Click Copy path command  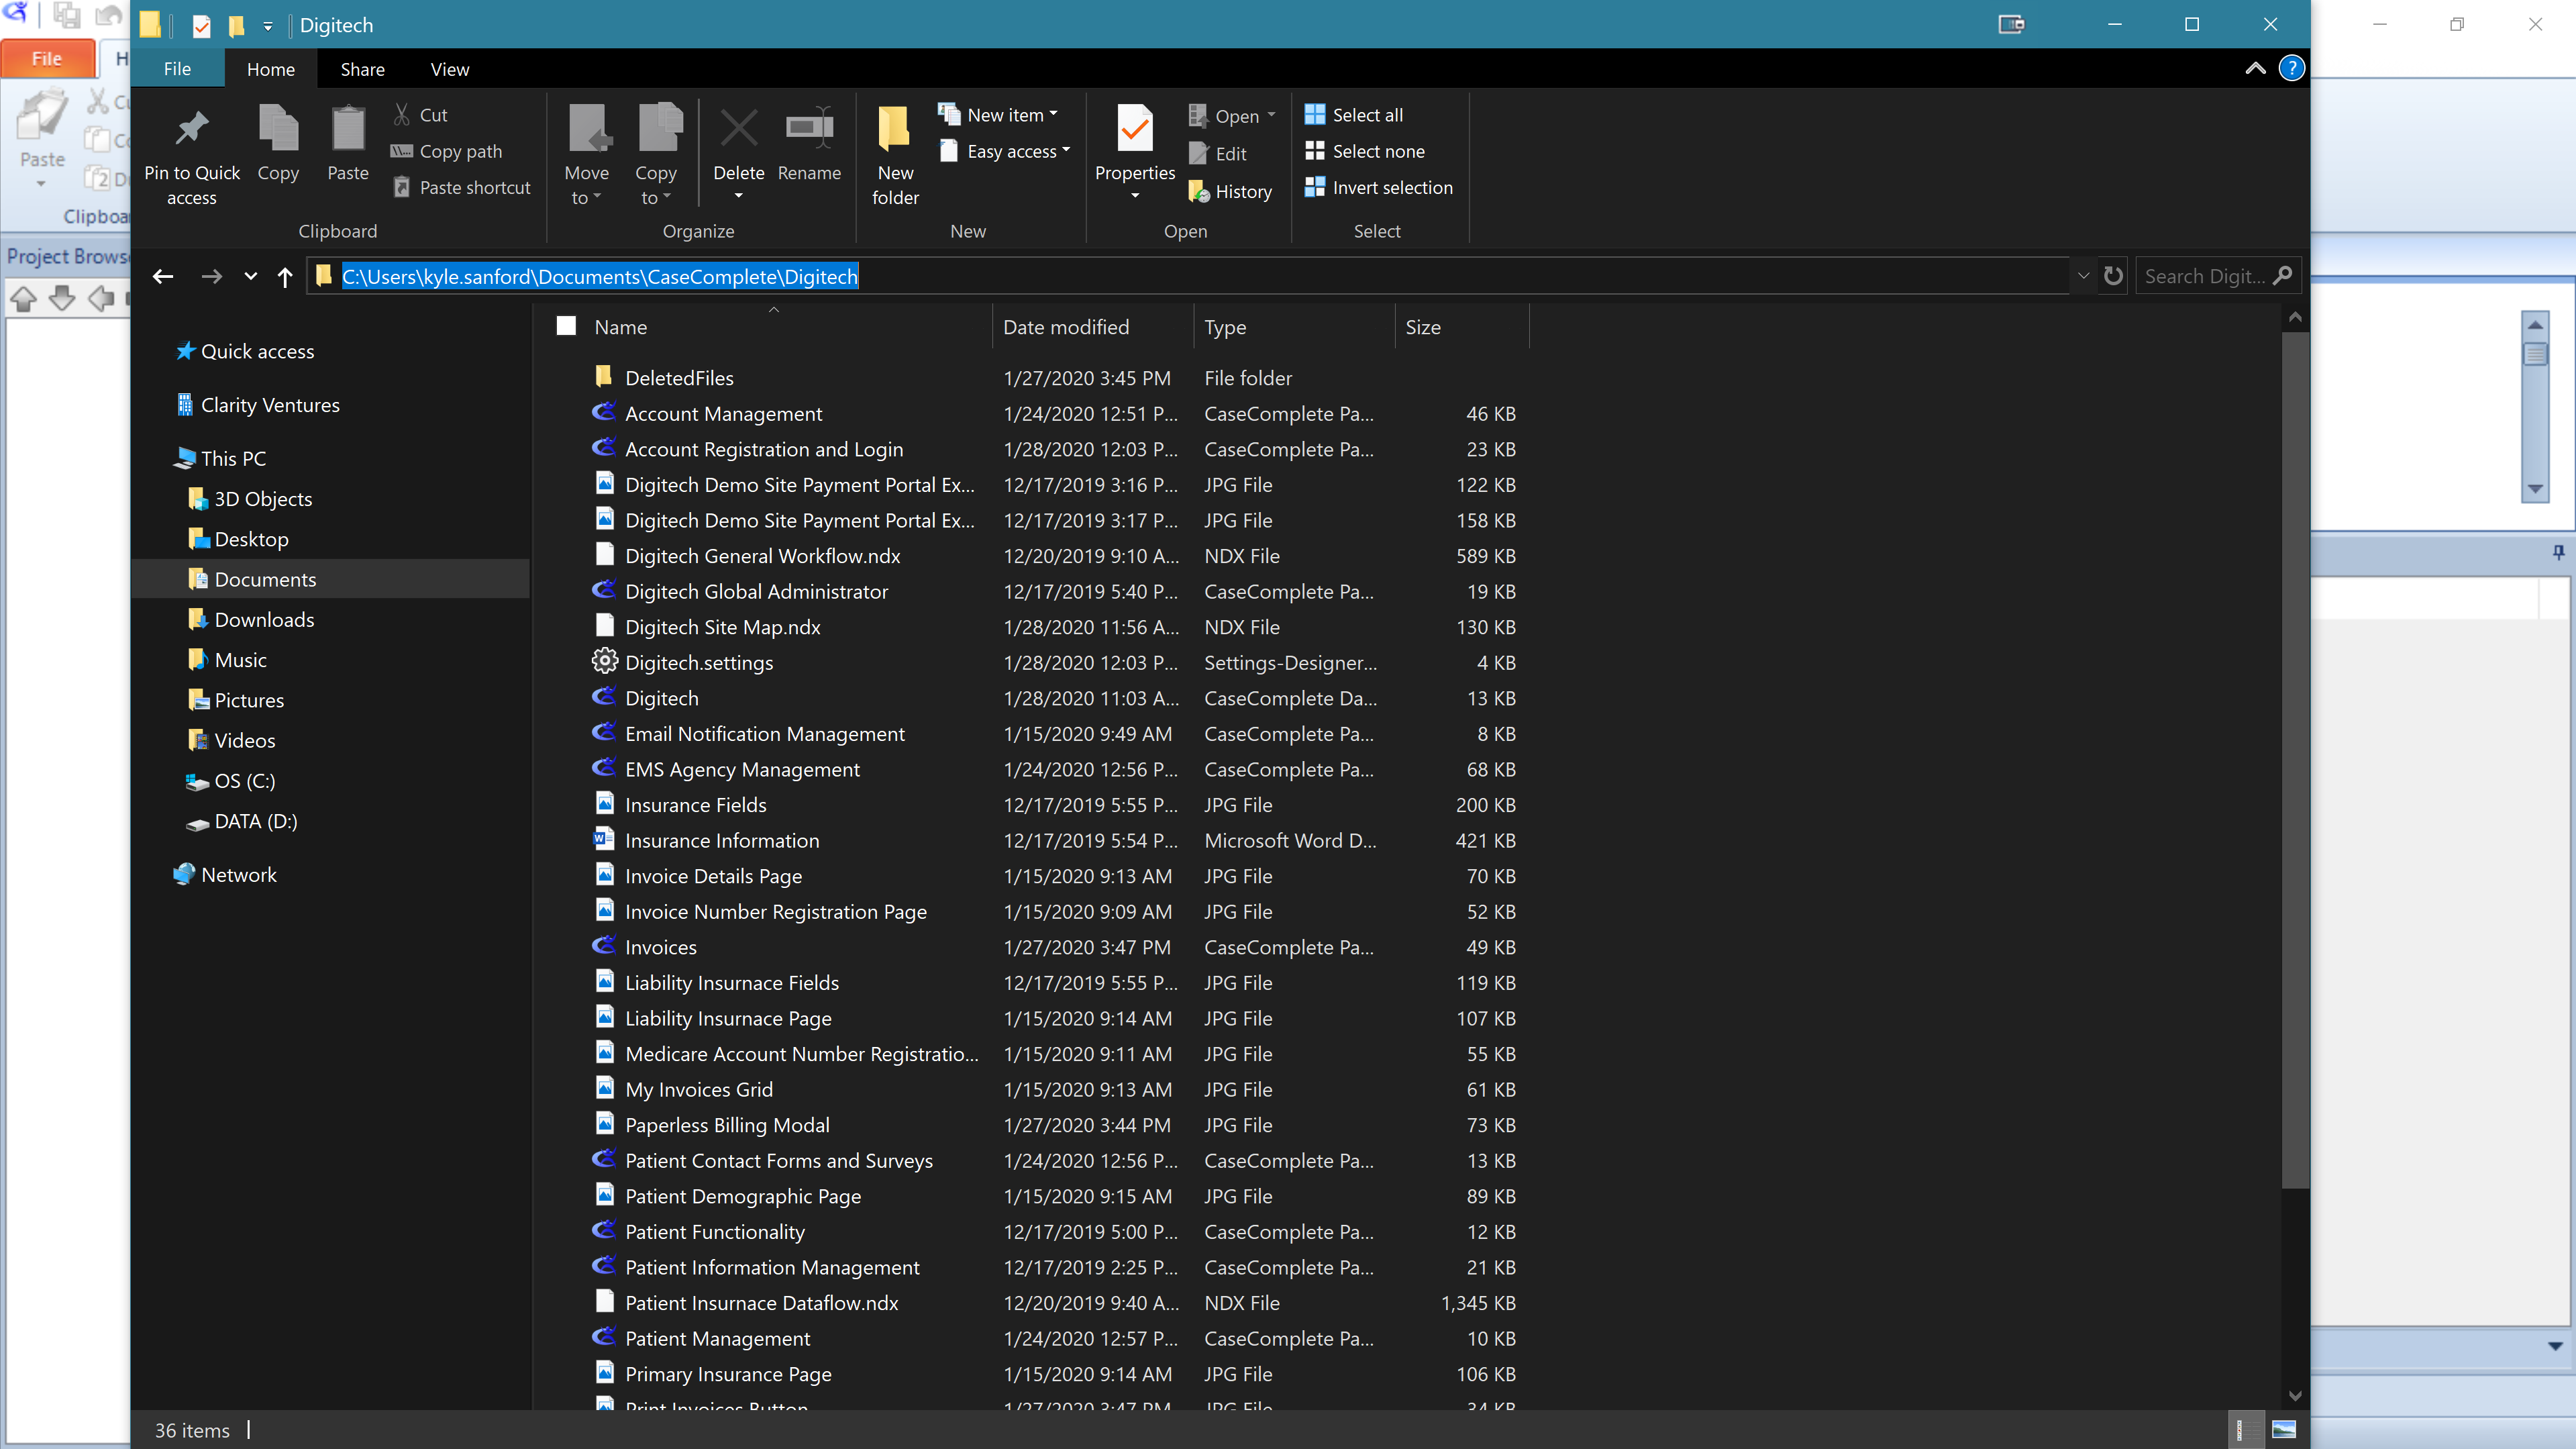[x=447, y=151]
